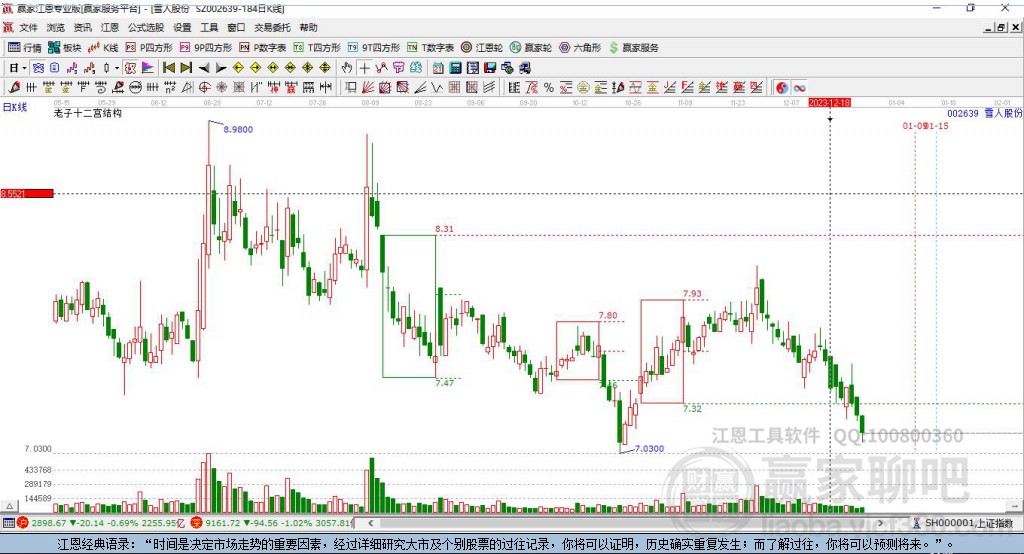Click the 沪 Shanghai index status icon
Image resolution: width=1024 pixels, height=554 pixels.
tap(23, 523)
